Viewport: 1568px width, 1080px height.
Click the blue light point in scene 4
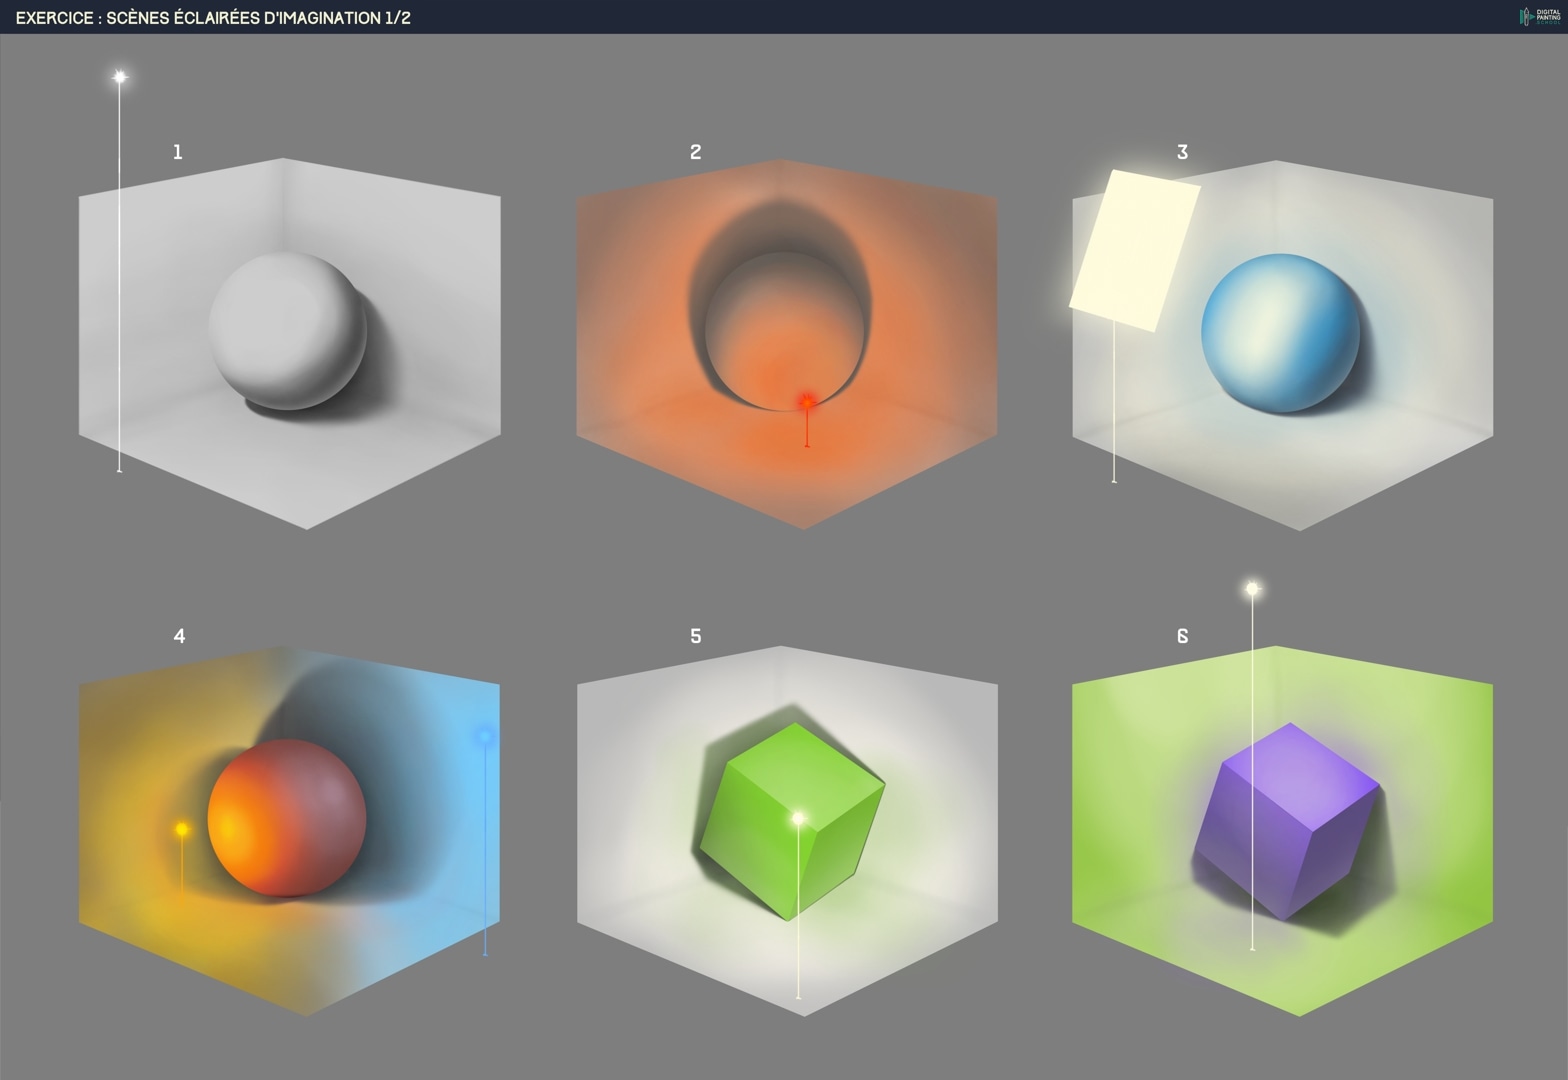(x=485, y=737)
